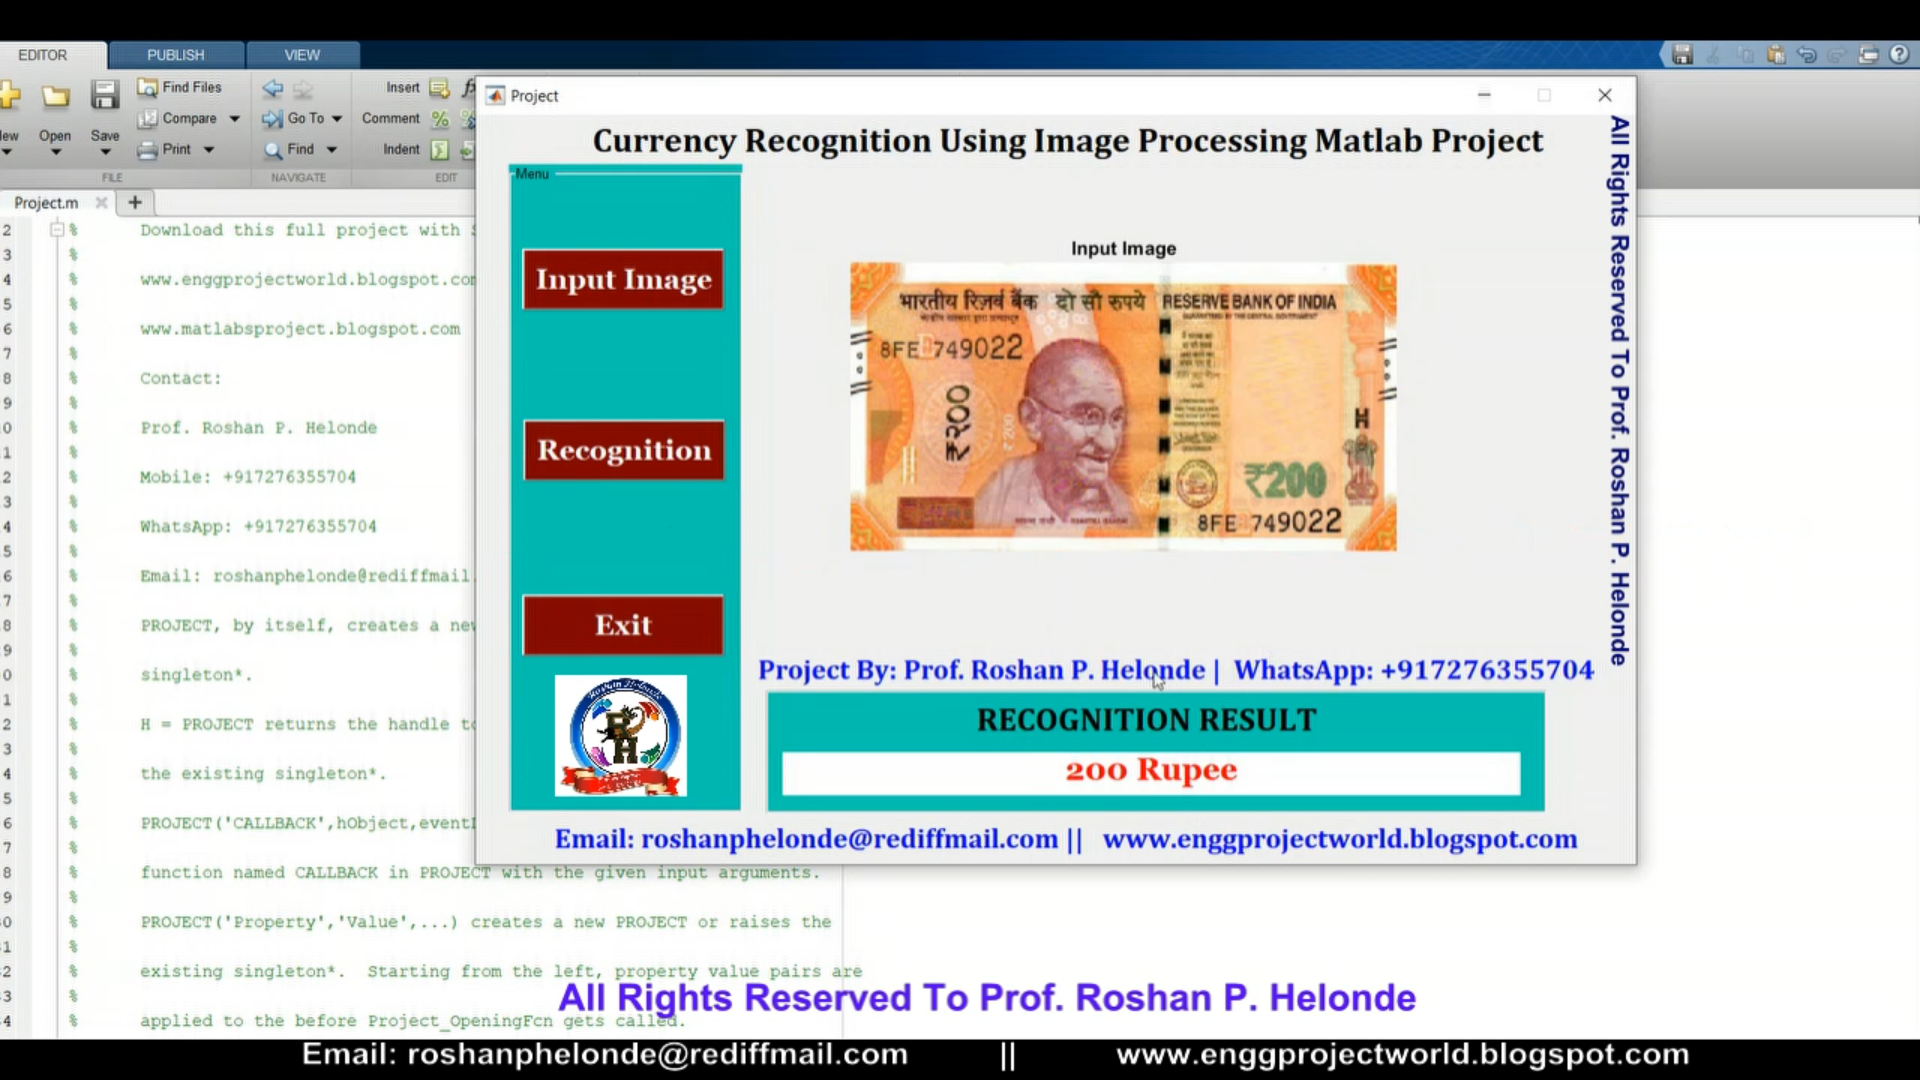
Task: Switch to the VIEW ribbon tab
Action: click(x=302, y=55)
